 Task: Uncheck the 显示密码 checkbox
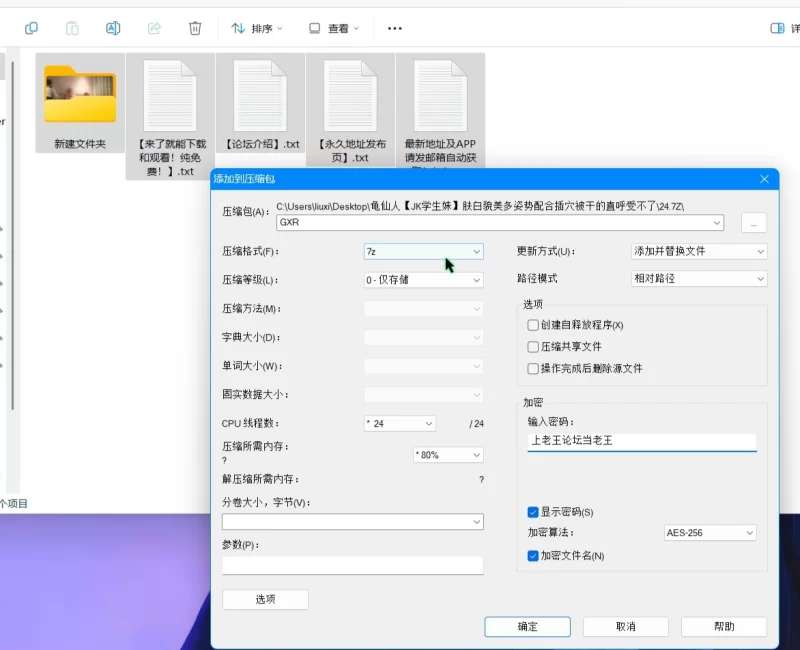[533, 512]
